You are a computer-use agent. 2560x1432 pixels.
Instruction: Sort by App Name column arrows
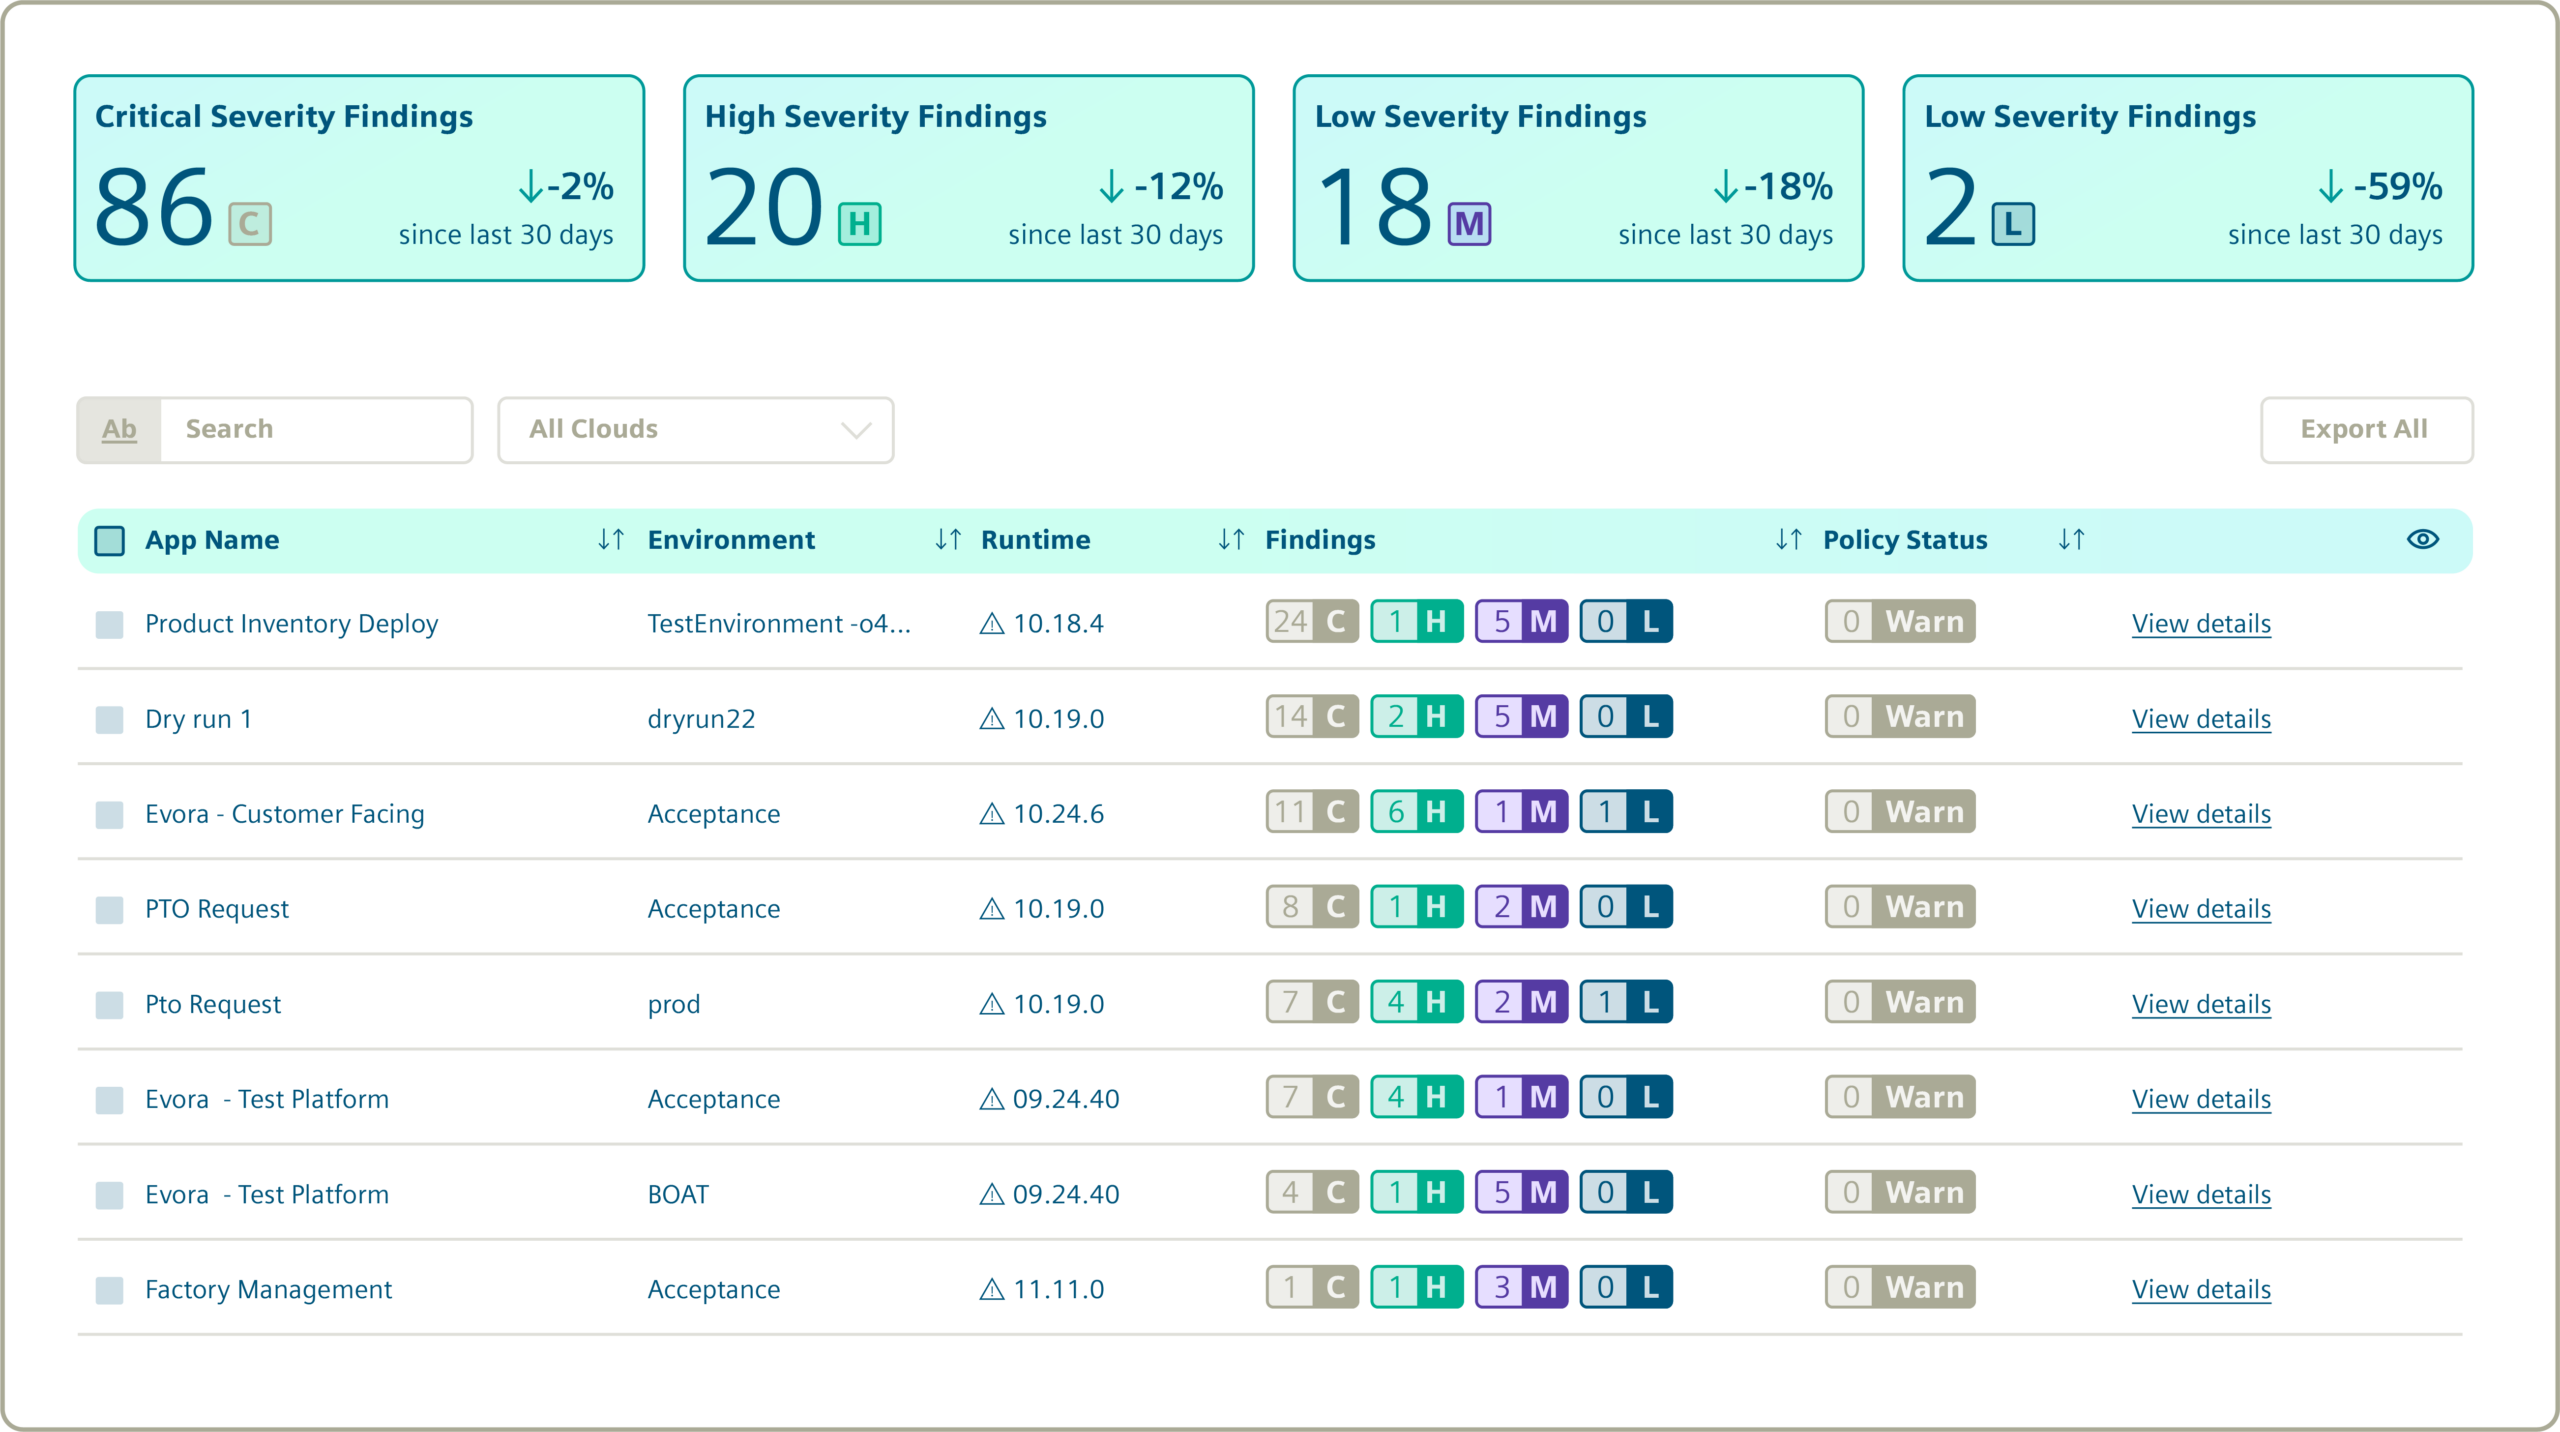click(611, 540)
